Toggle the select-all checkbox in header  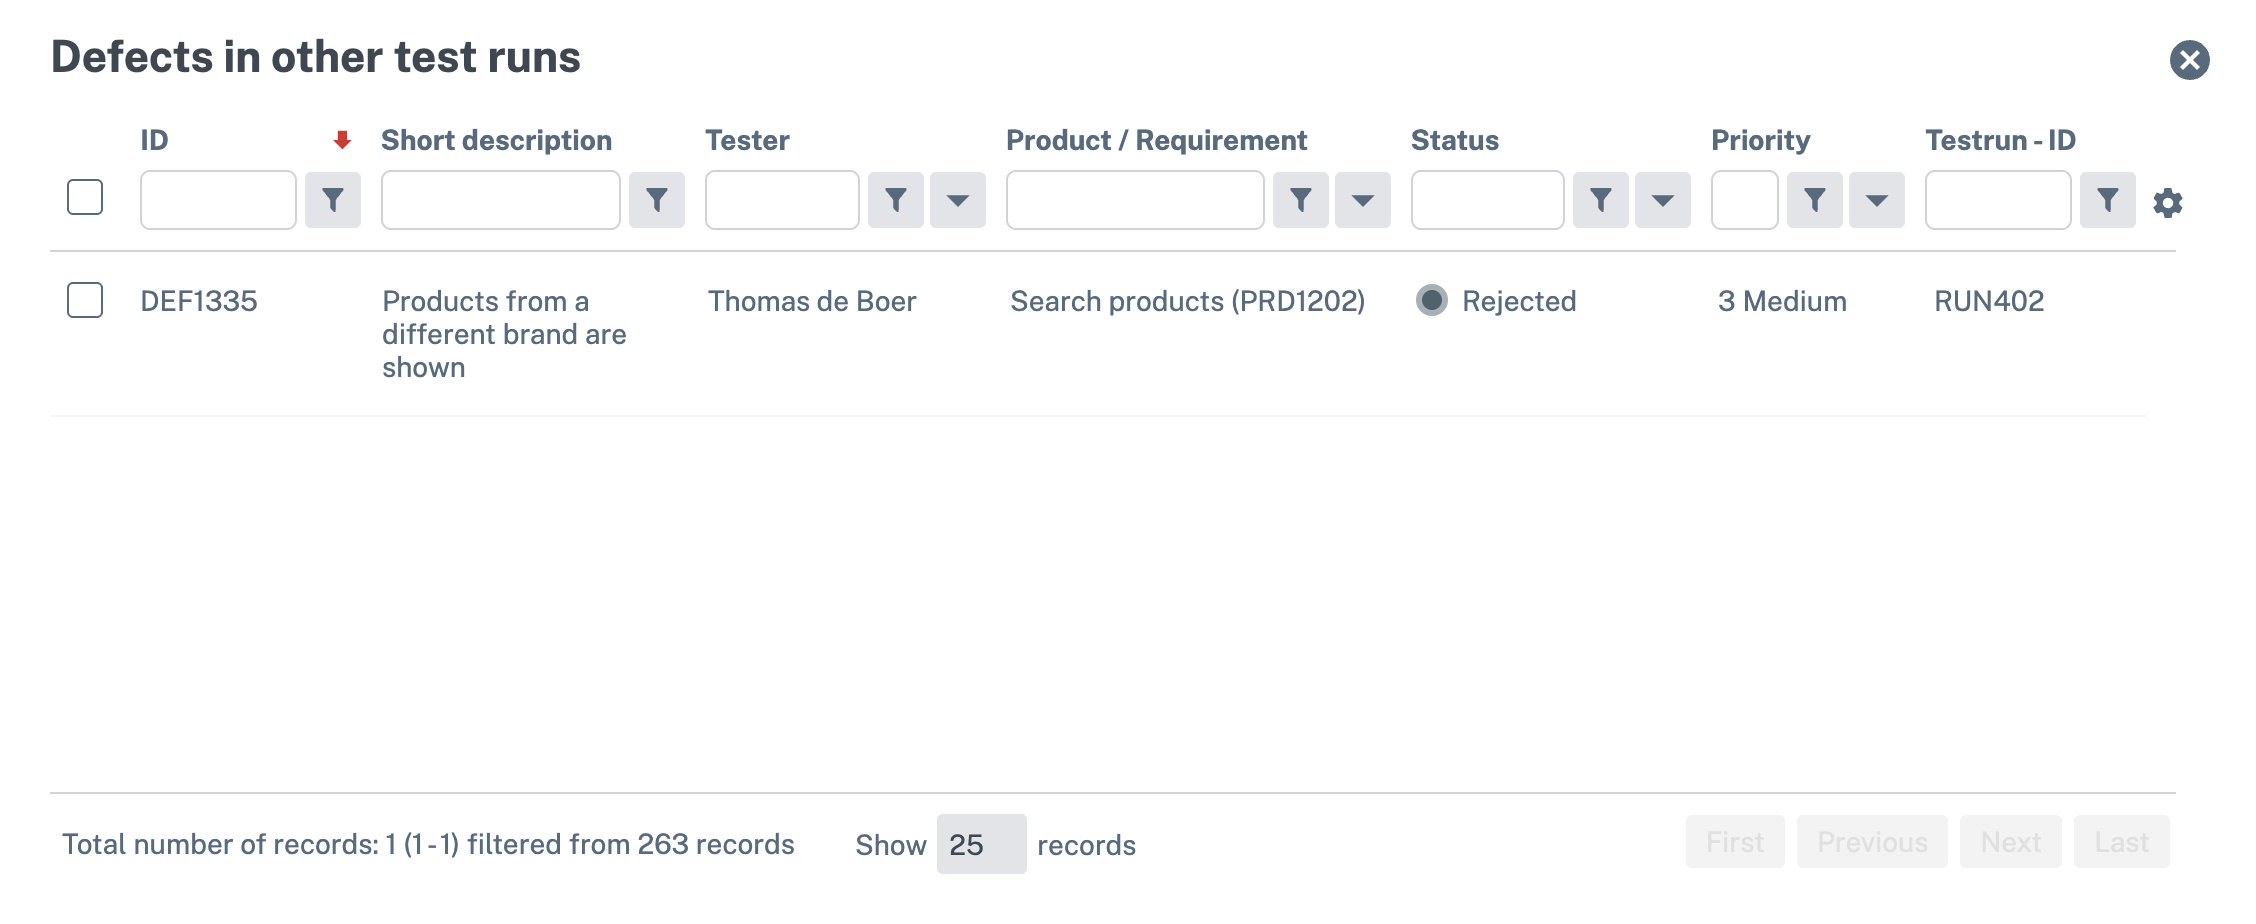click(85, 197)
